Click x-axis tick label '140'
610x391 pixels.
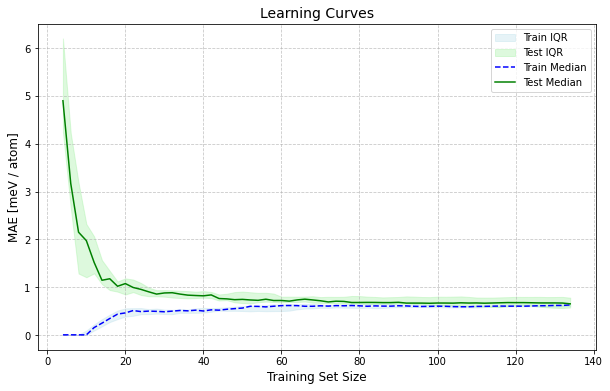(x=593, y=361)
